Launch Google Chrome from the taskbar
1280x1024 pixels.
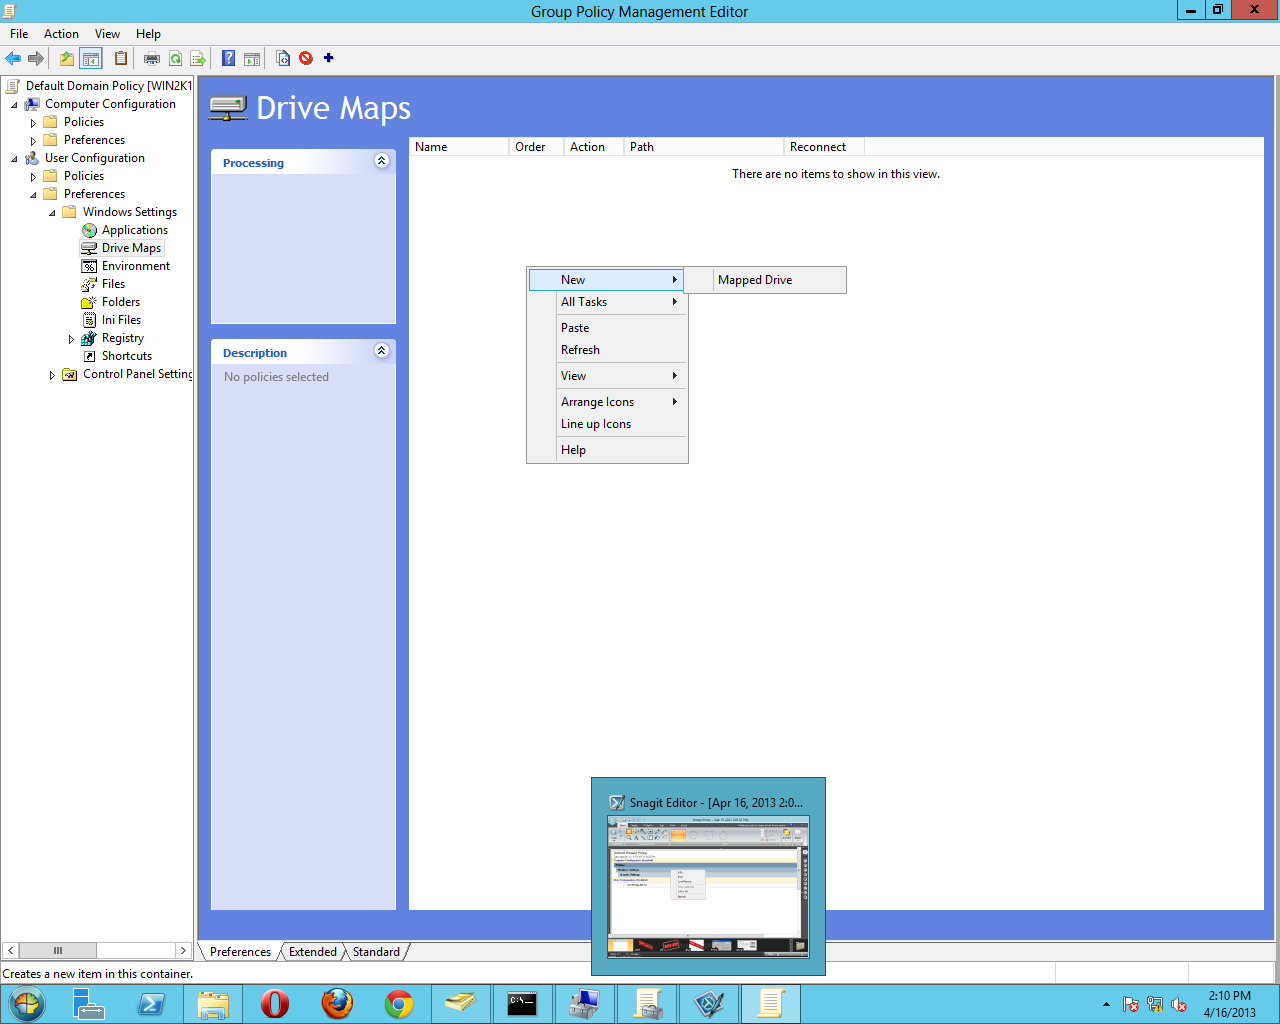click(x=399, y=1003)
